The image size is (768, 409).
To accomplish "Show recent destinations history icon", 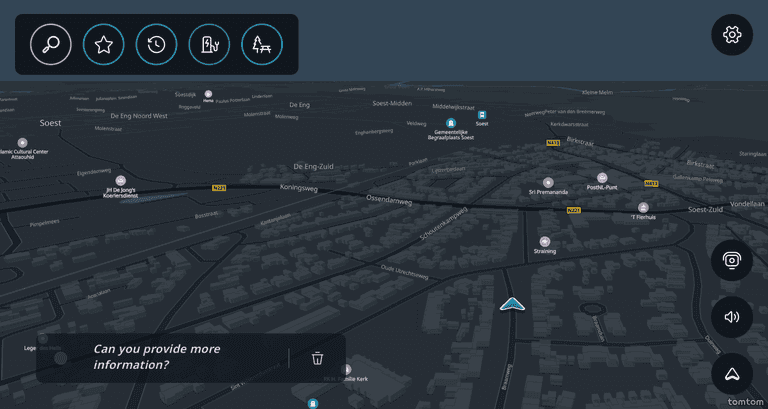I will [x=156, y=44].
